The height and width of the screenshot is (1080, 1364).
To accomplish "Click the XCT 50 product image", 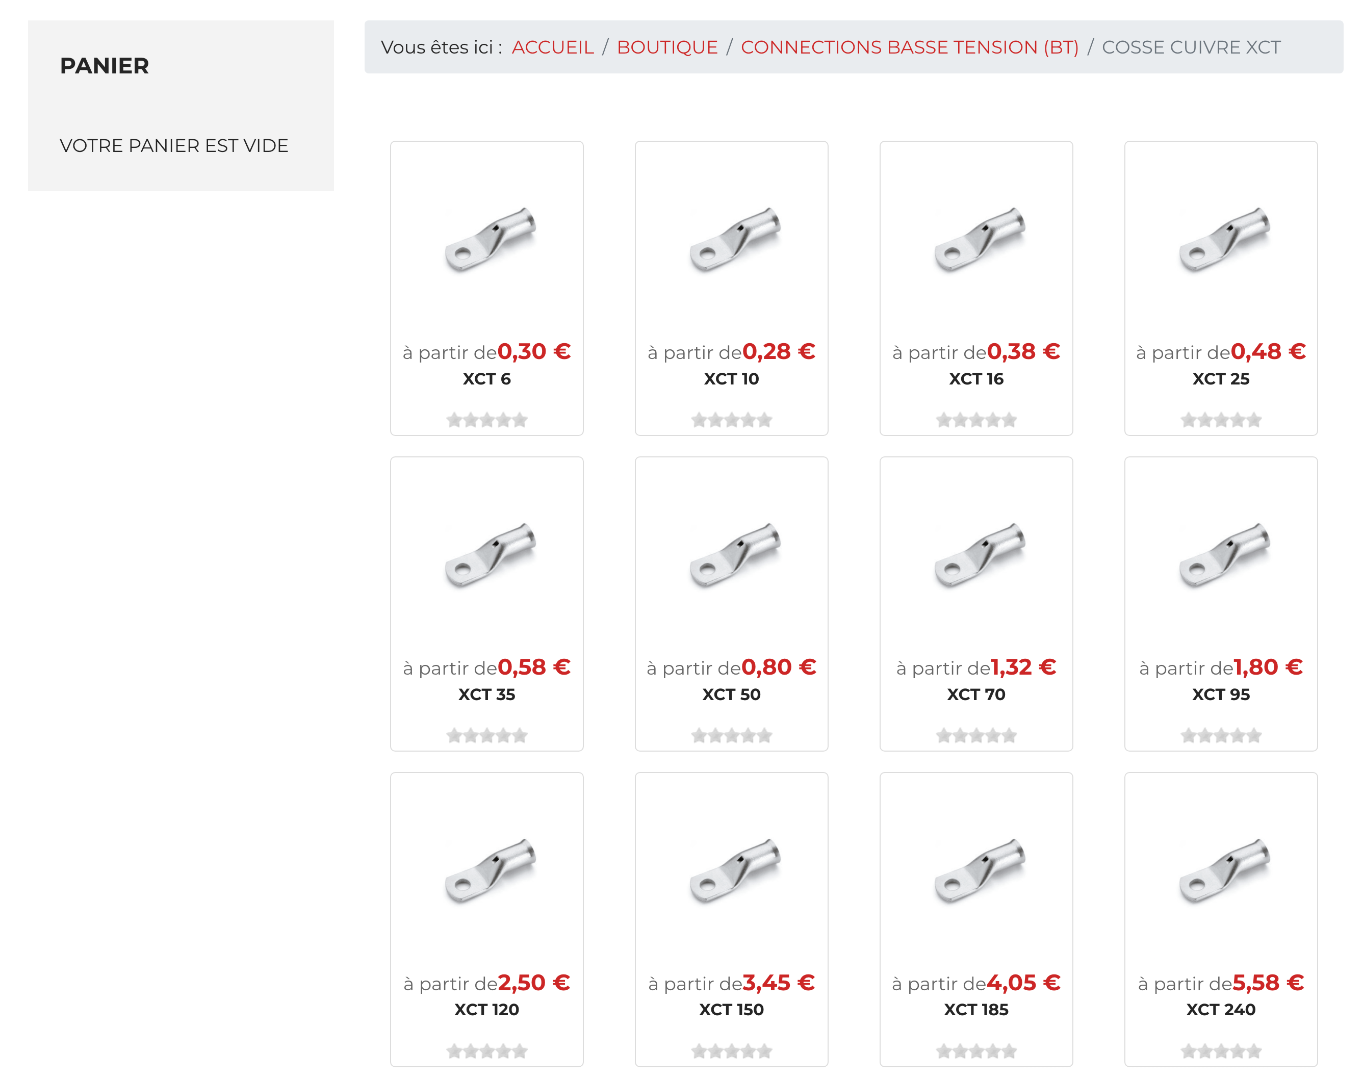I will 735,555.
